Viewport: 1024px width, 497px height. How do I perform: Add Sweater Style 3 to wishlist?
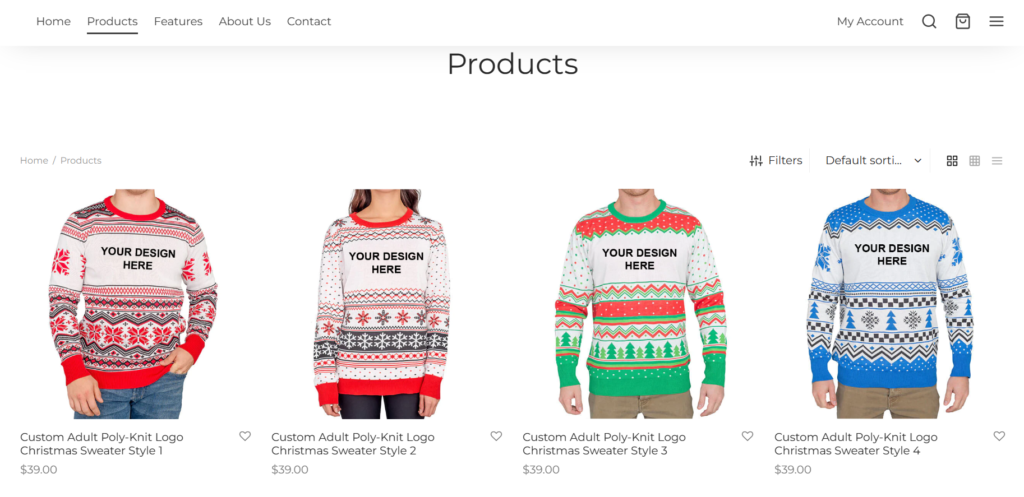pos(747,436)
